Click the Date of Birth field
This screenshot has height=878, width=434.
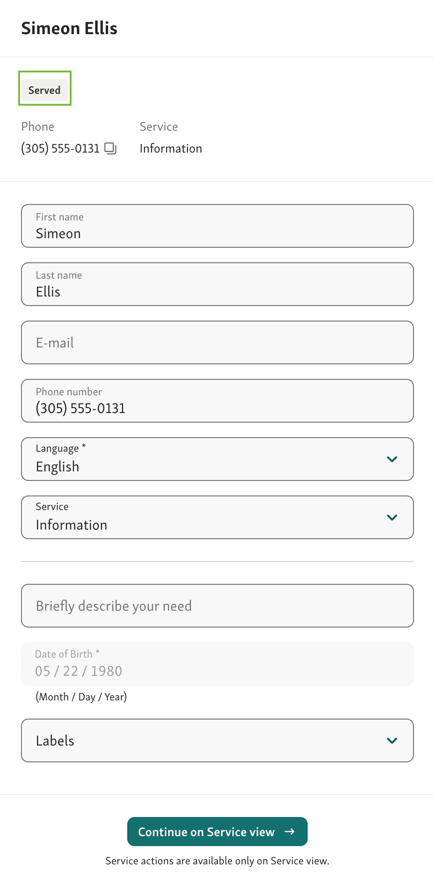click(x=217, y=664)
